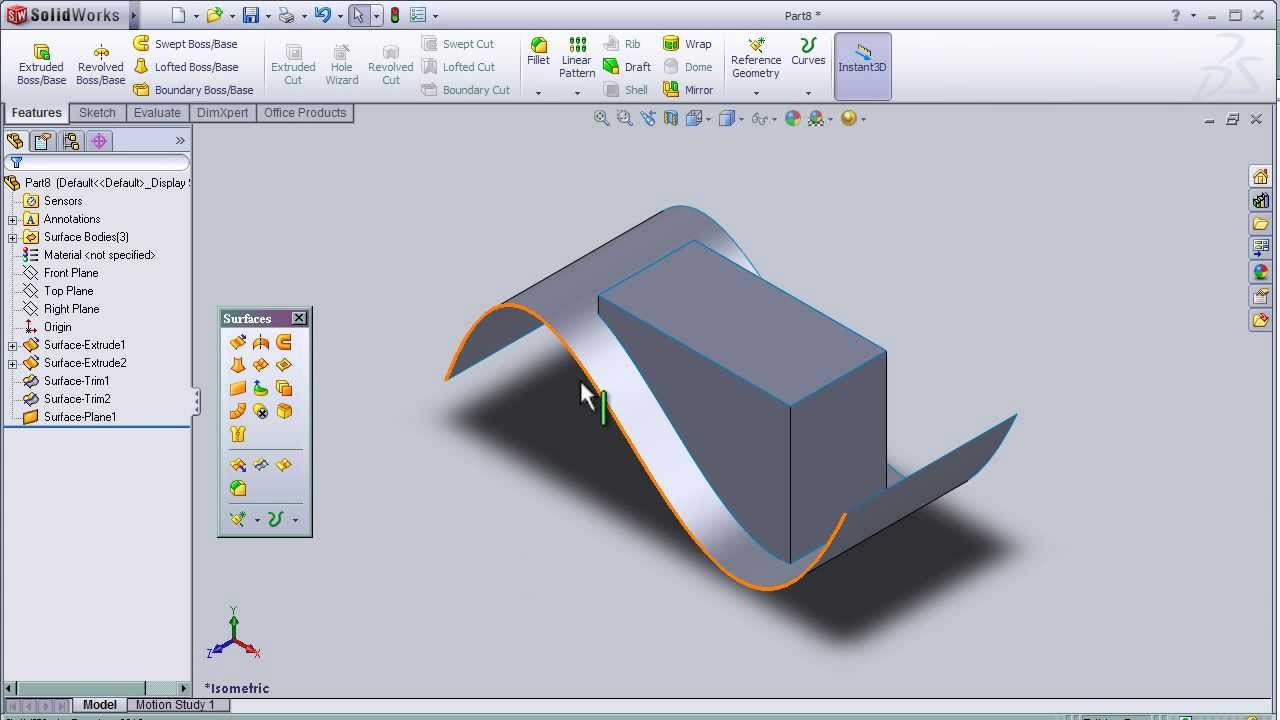Click the Mirror button

point(688,90)
